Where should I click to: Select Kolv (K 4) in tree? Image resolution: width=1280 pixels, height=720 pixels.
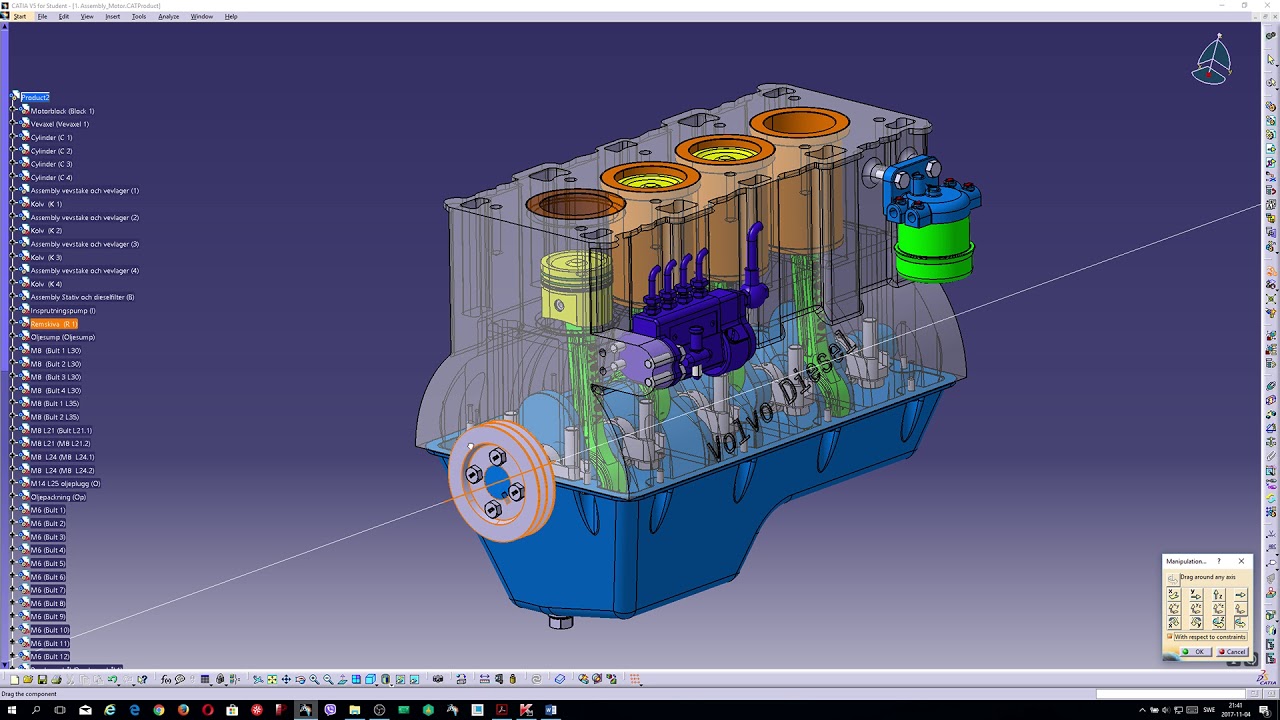pyautogui.click(x=46, y=284)
